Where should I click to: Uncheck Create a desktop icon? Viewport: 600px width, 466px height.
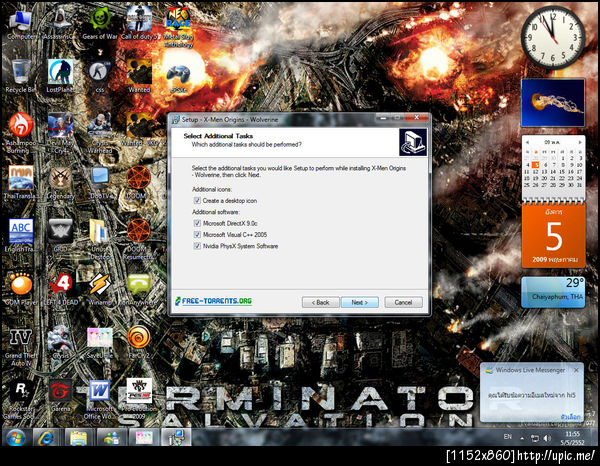(197, 200)
